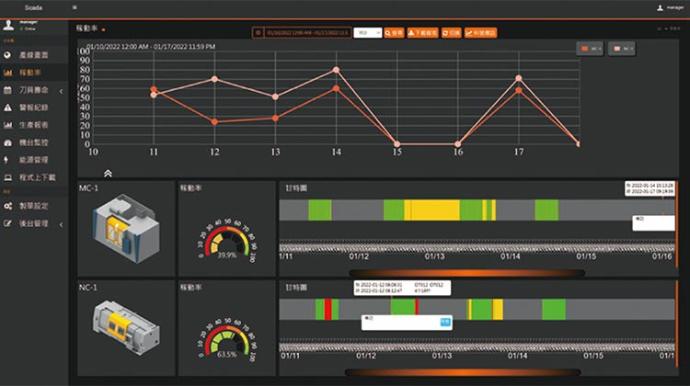Click the energy management lightning icon

6,160
